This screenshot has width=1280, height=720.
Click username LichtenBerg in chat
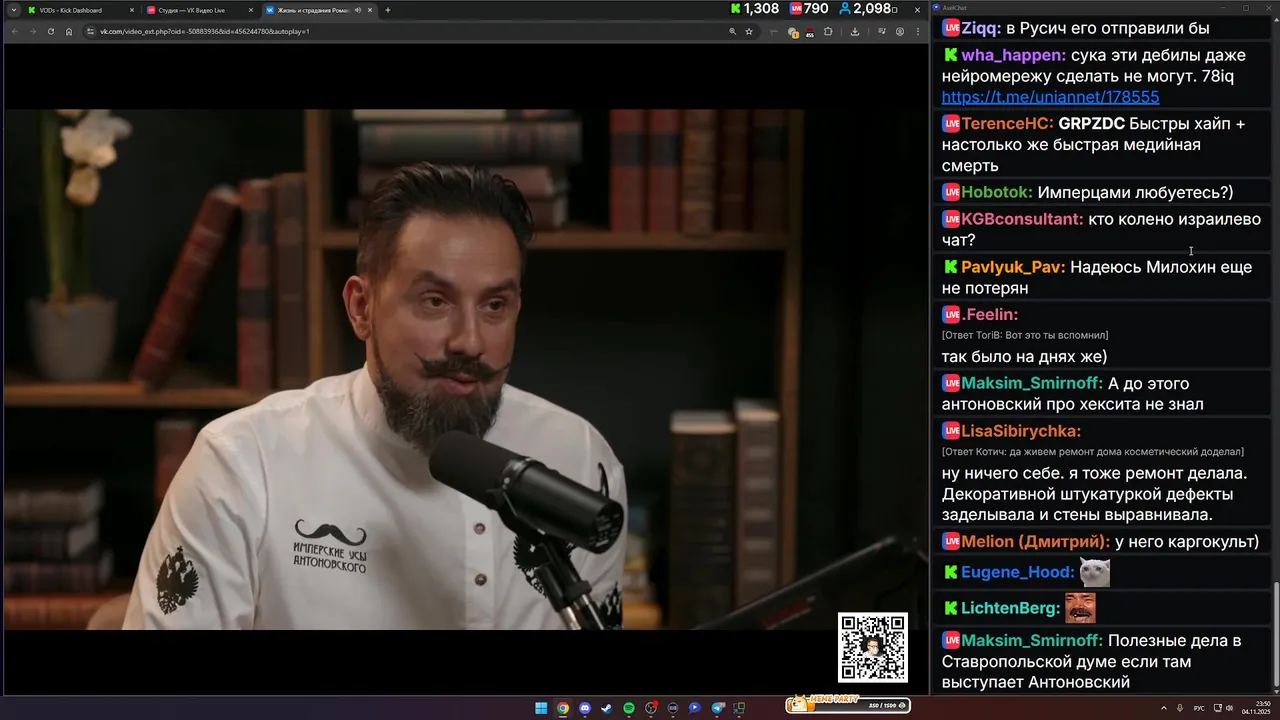(x=1011, y=608)
